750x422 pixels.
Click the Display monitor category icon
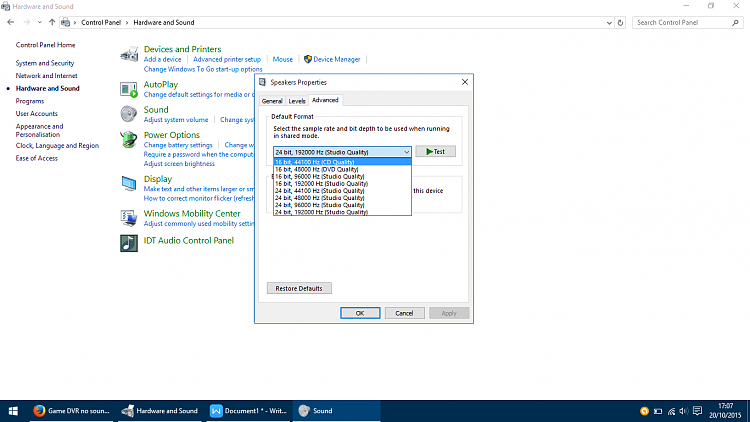pyautogui.click(x=129, y=183)
